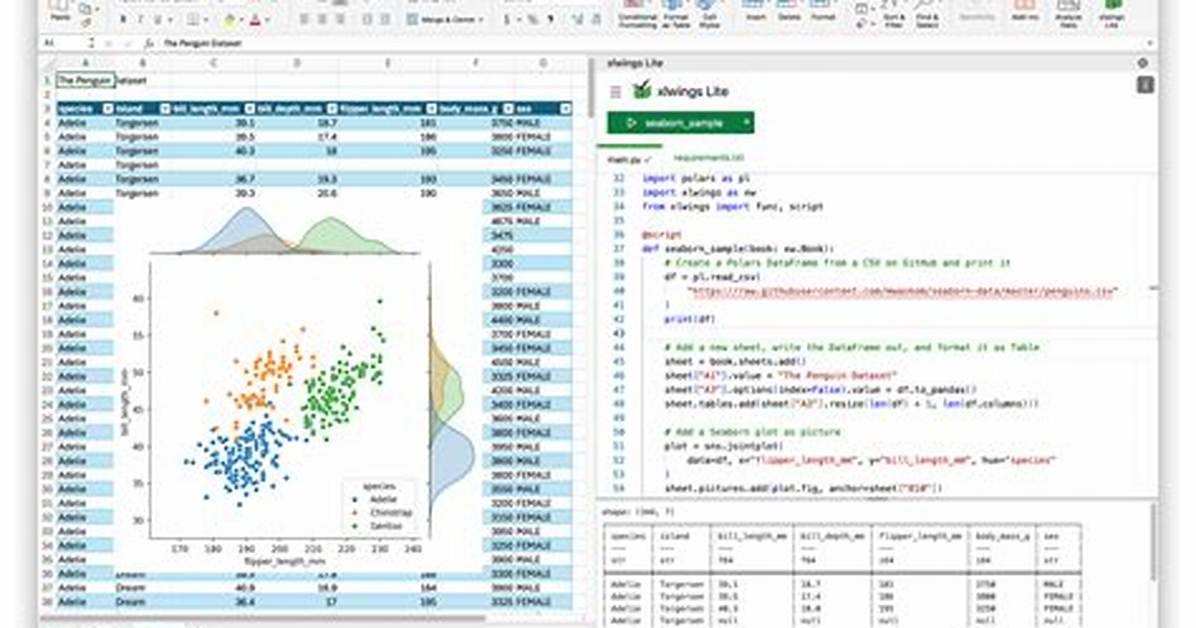Click the Add-ins ribbon icon

[1024, 11]
